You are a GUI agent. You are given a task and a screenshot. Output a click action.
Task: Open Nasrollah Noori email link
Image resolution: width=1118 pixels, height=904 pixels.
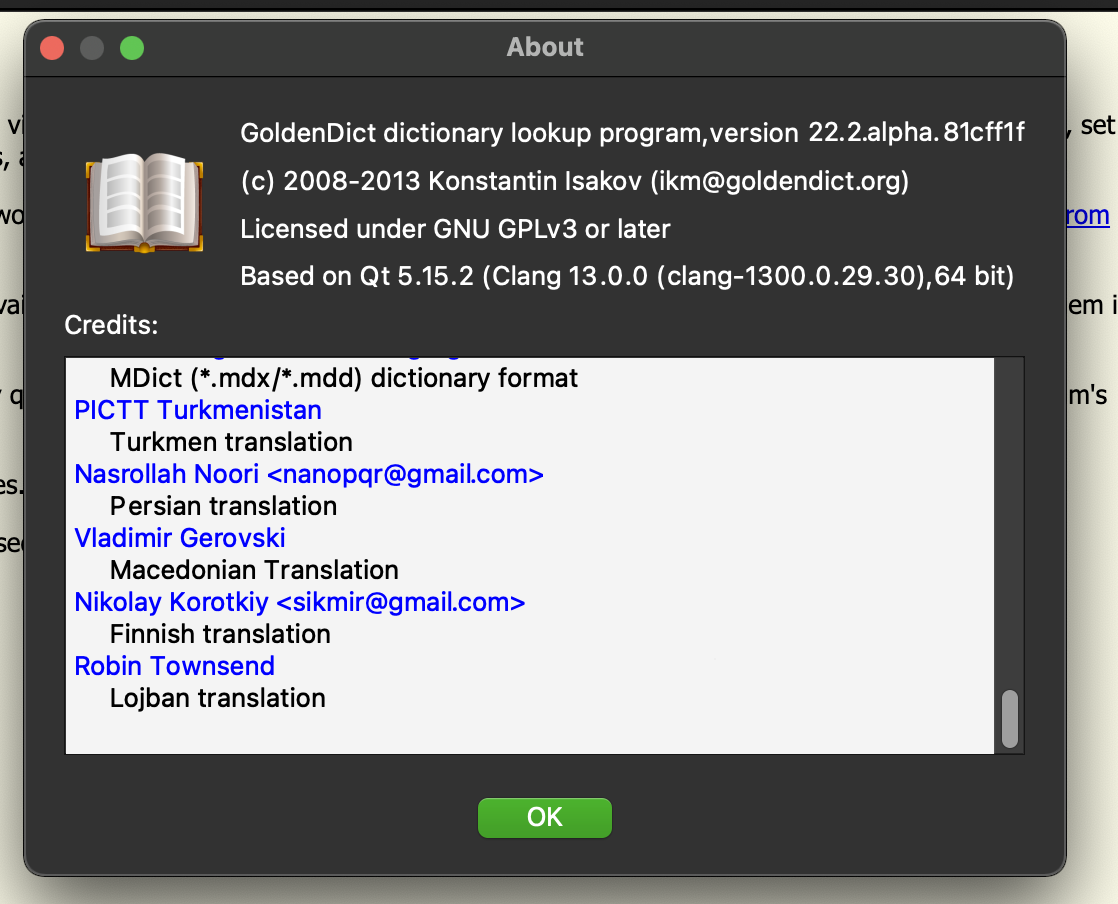[309, 474]
